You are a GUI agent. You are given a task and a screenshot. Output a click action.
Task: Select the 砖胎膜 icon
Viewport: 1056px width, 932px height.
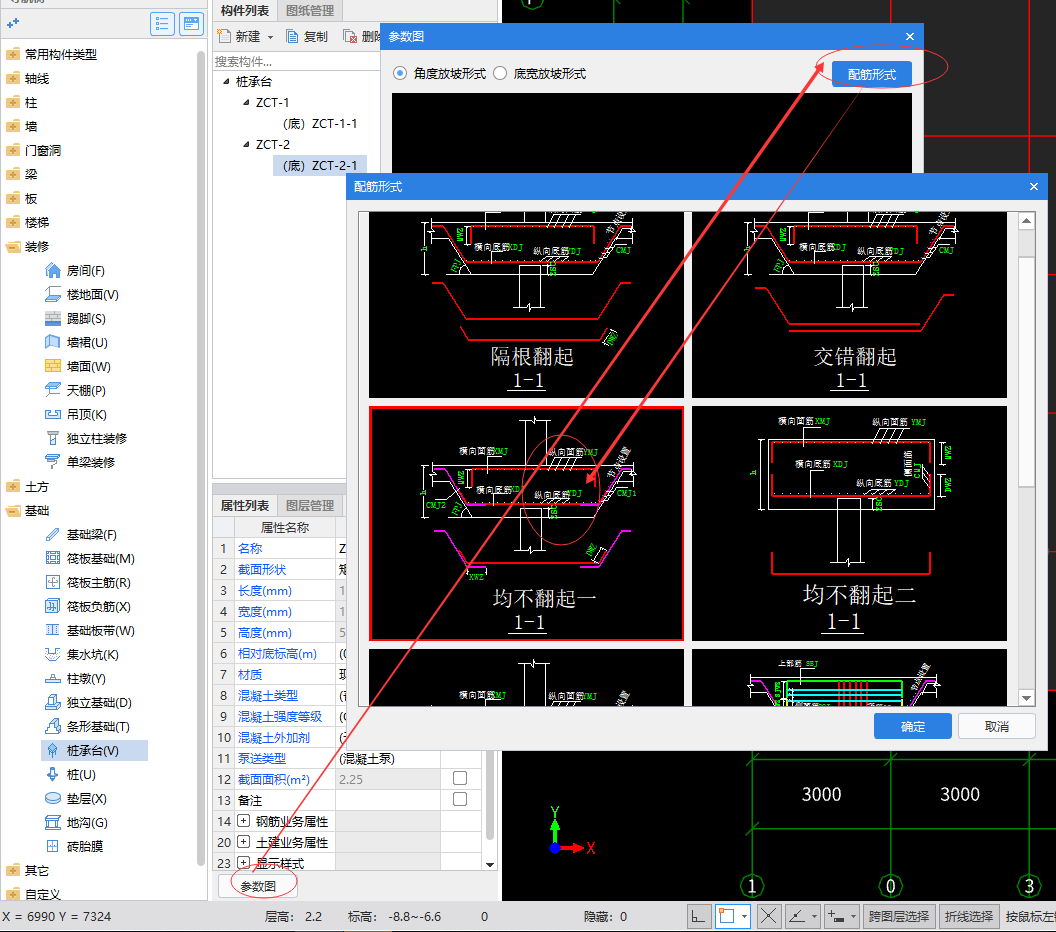[53, 846]
